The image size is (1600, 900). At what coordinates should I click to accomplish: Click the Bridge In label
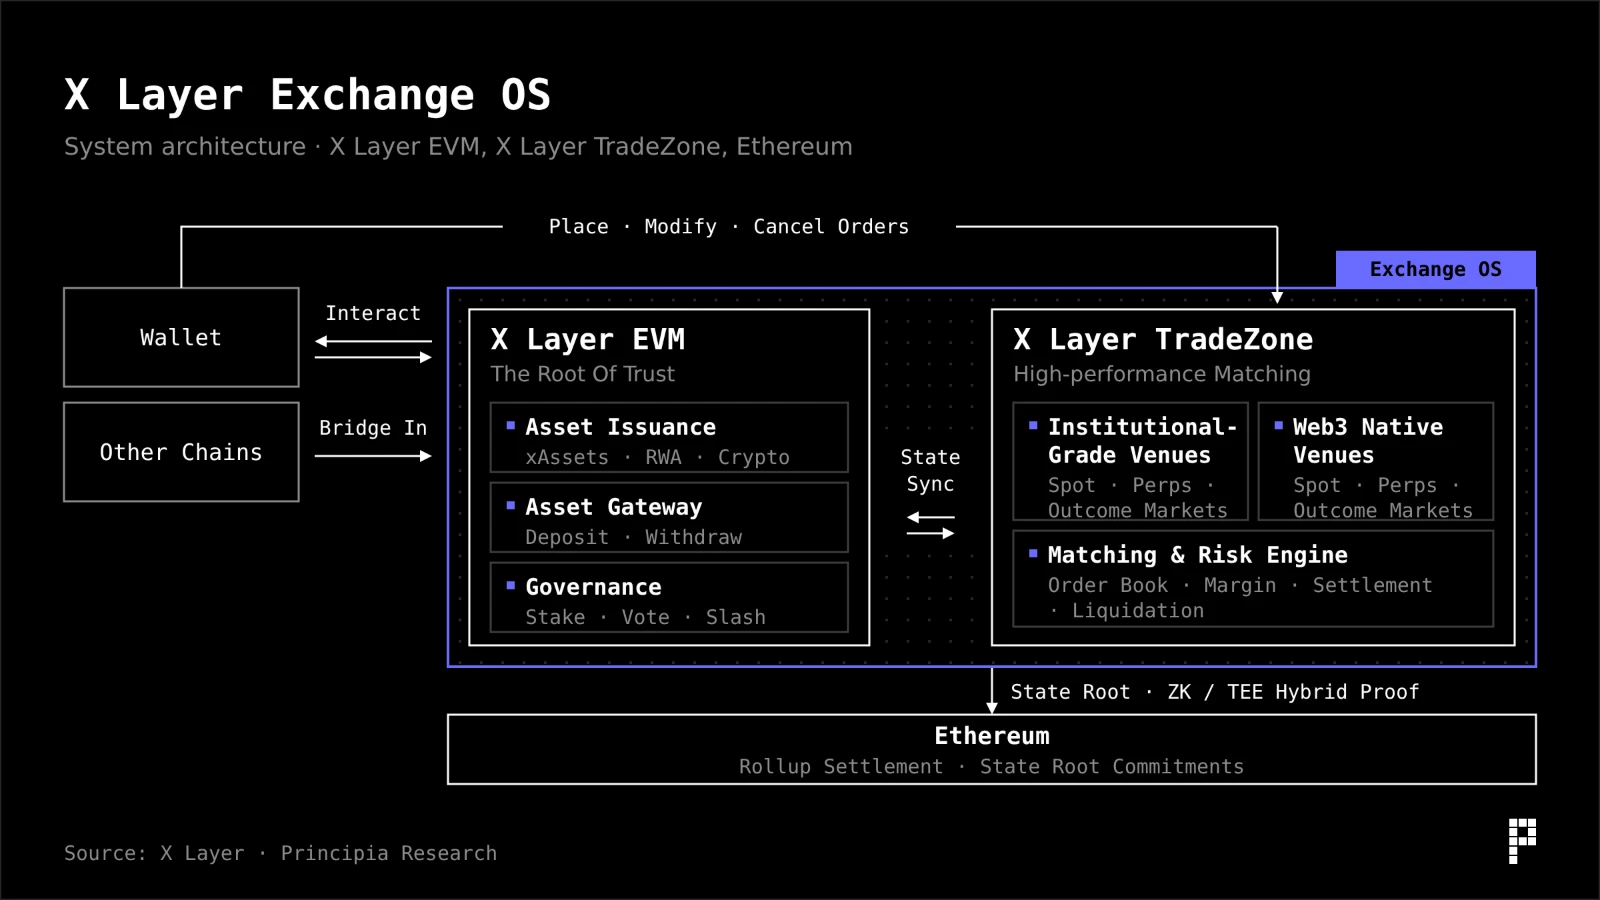(x=373, y=428)
